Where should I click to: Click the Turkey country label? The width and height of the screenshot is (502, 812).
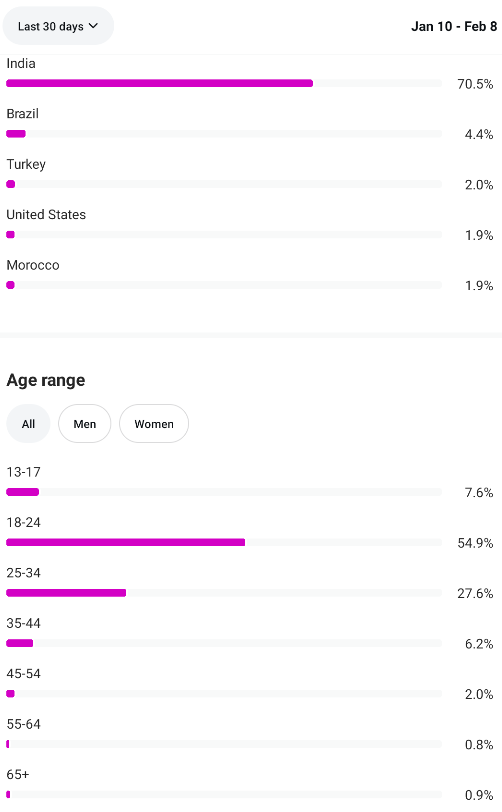(26, 164)
